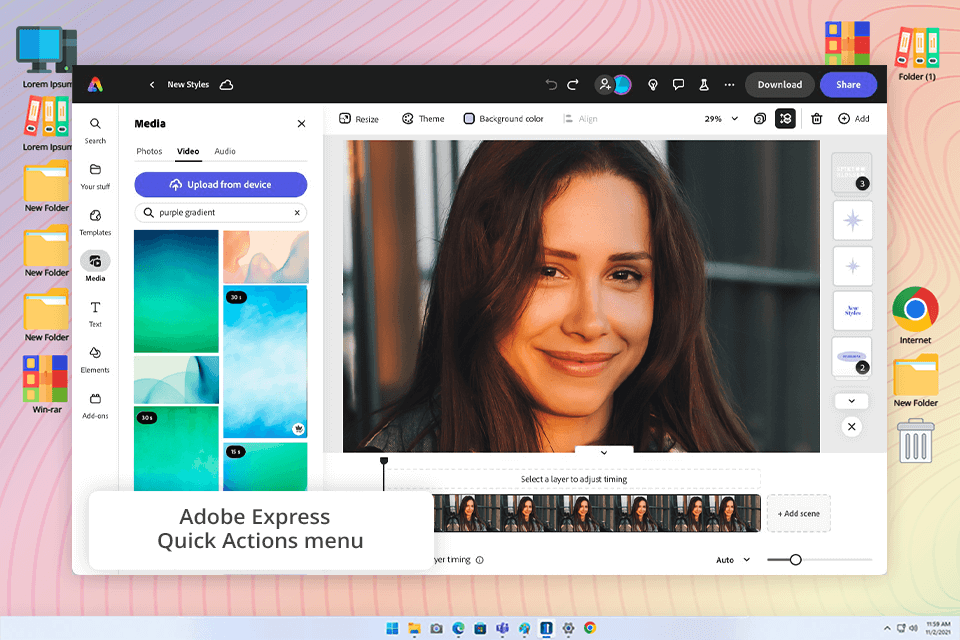
Task: Delete with the trash icon
Action: pyautogui.click(x=817, y=119)
